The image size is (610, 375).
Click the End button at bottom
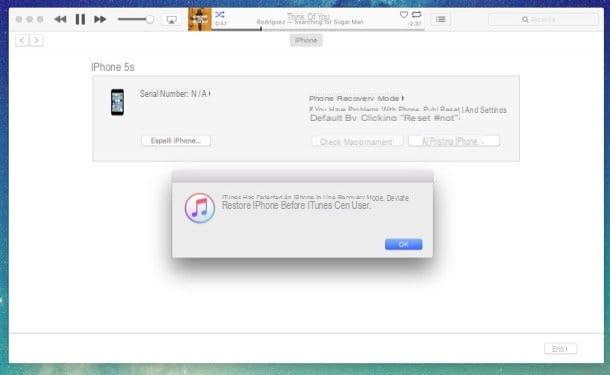(x=560, y=349)
